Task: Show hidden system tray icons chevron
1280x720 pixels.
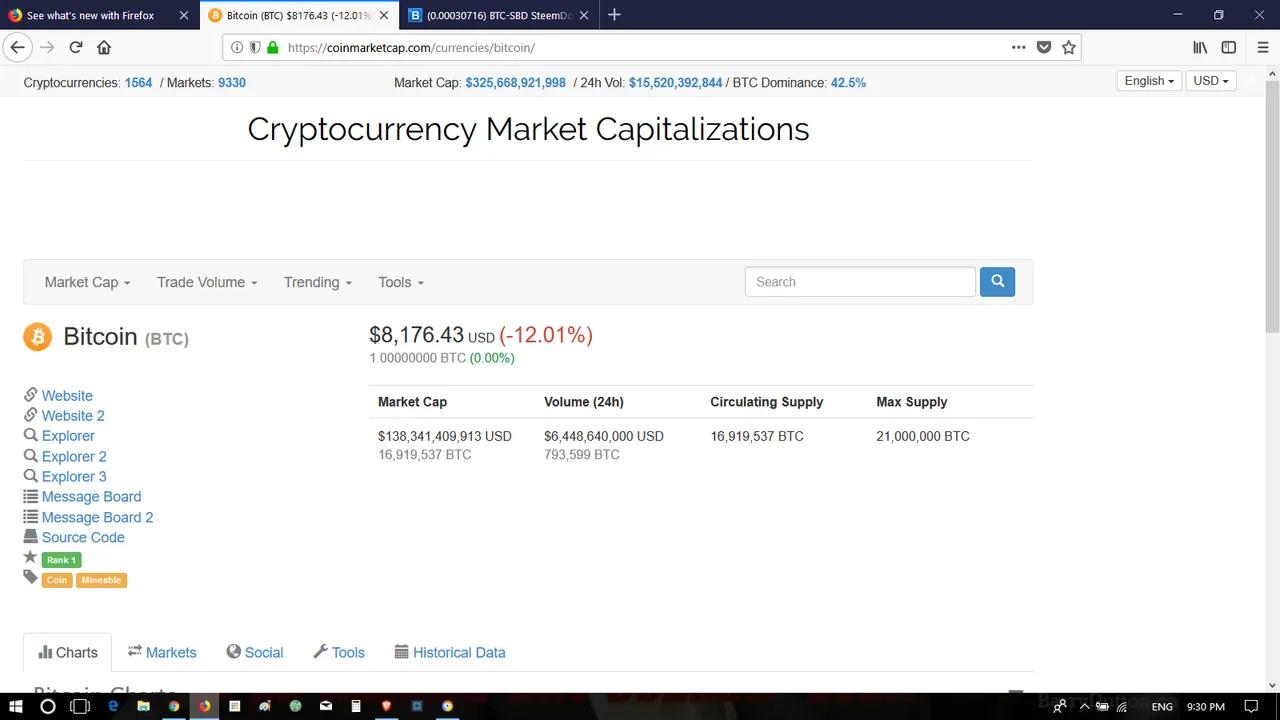Action: (x=1084, y=707)
